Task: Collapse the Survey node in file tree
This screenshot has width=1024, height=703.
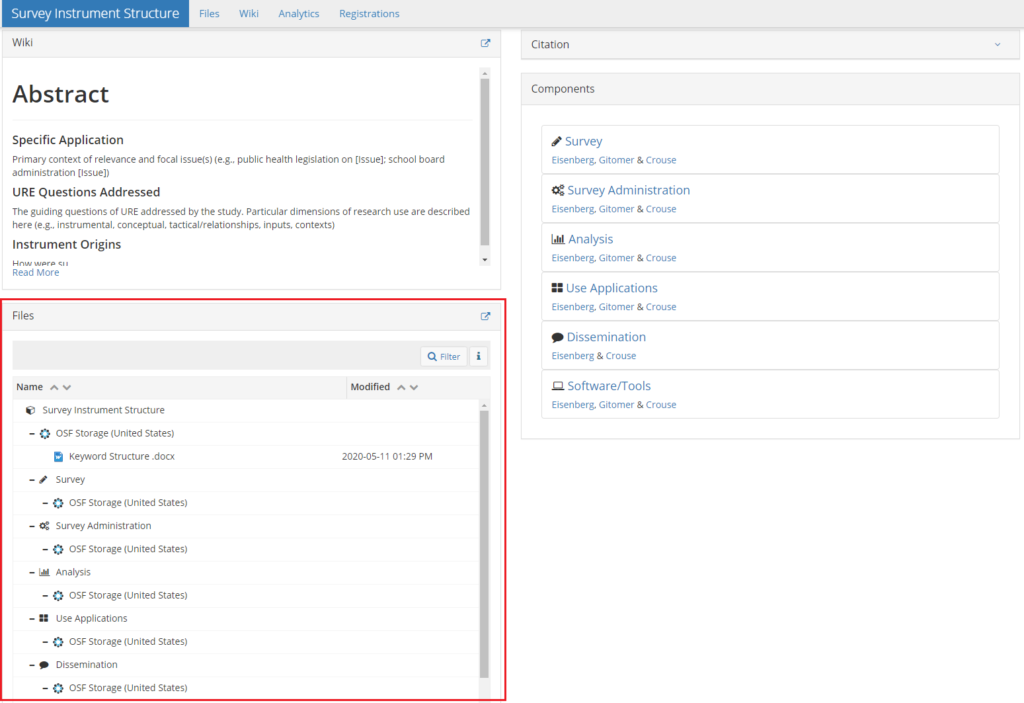Action: point(31,480)
